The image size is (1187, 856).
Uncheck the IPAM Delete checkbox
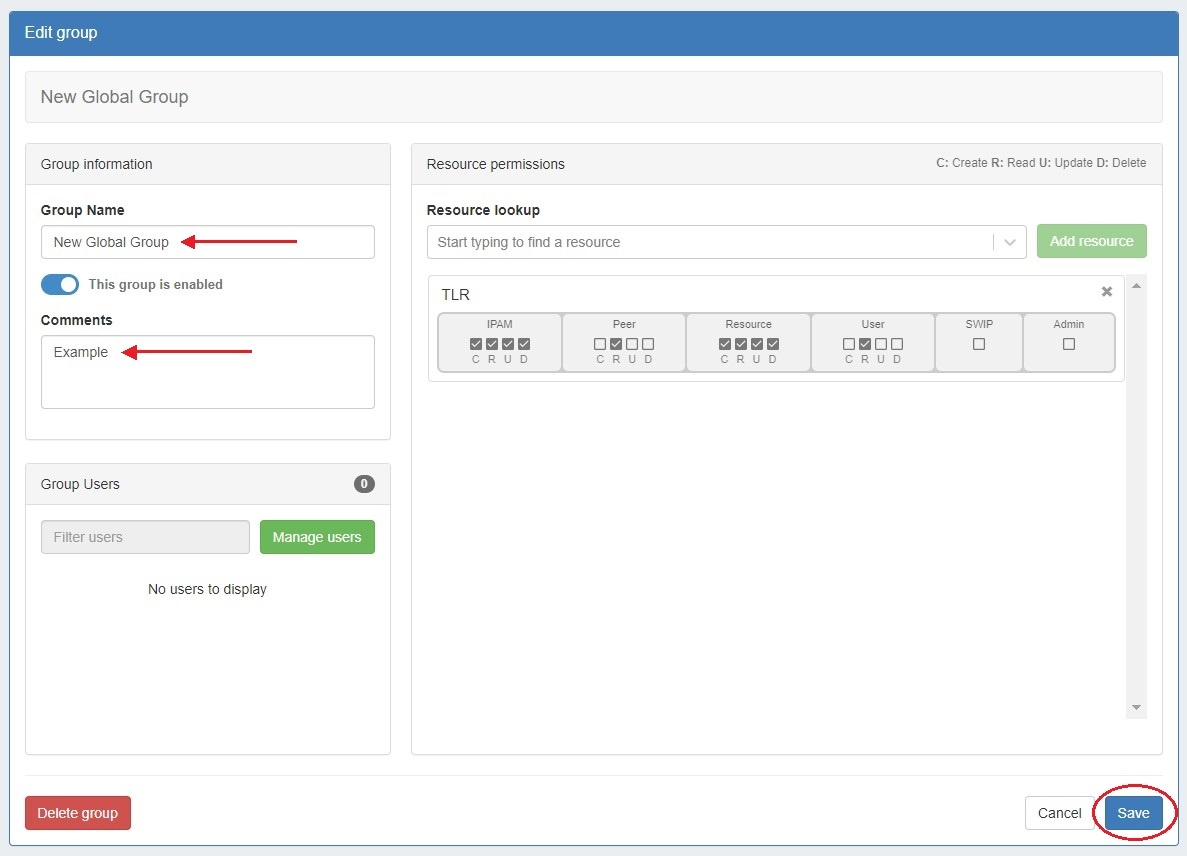coord(524,344)
